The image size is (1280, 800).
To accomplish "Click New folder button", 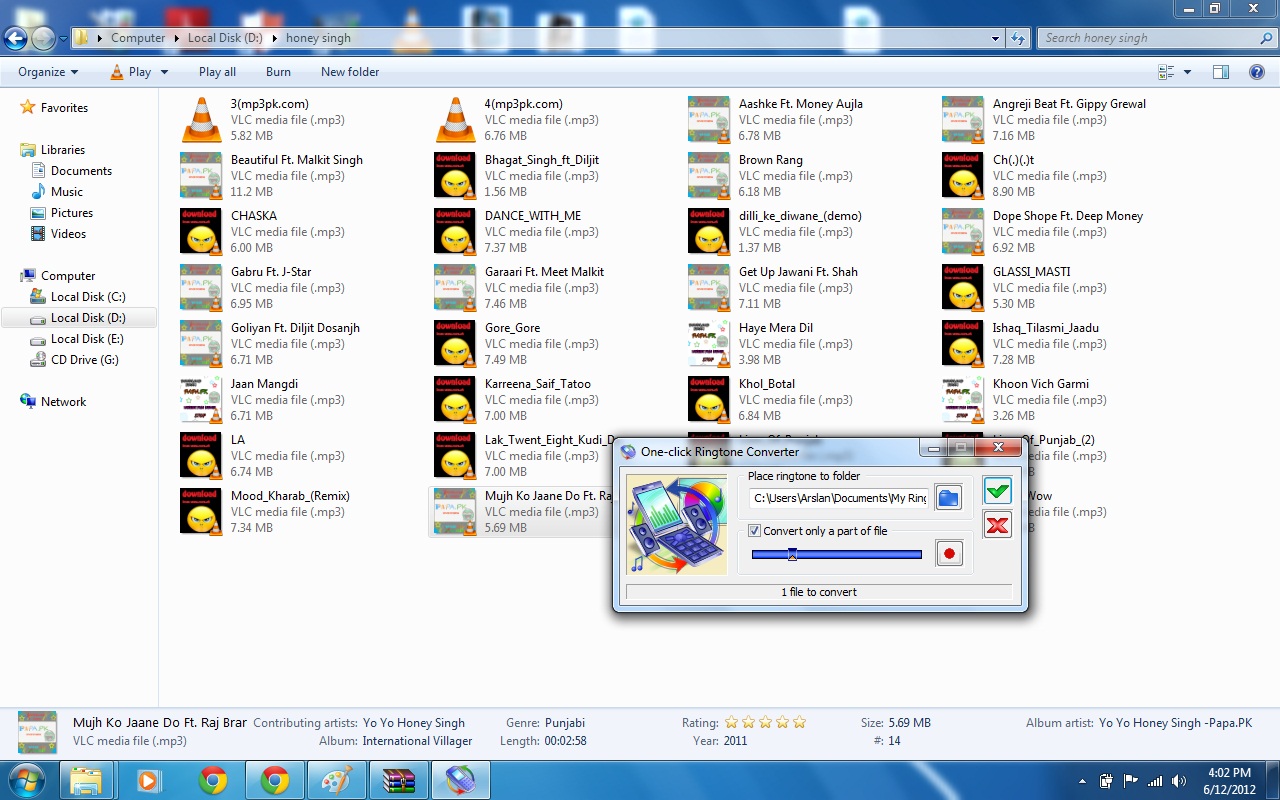I will click(x=350, y=72).
